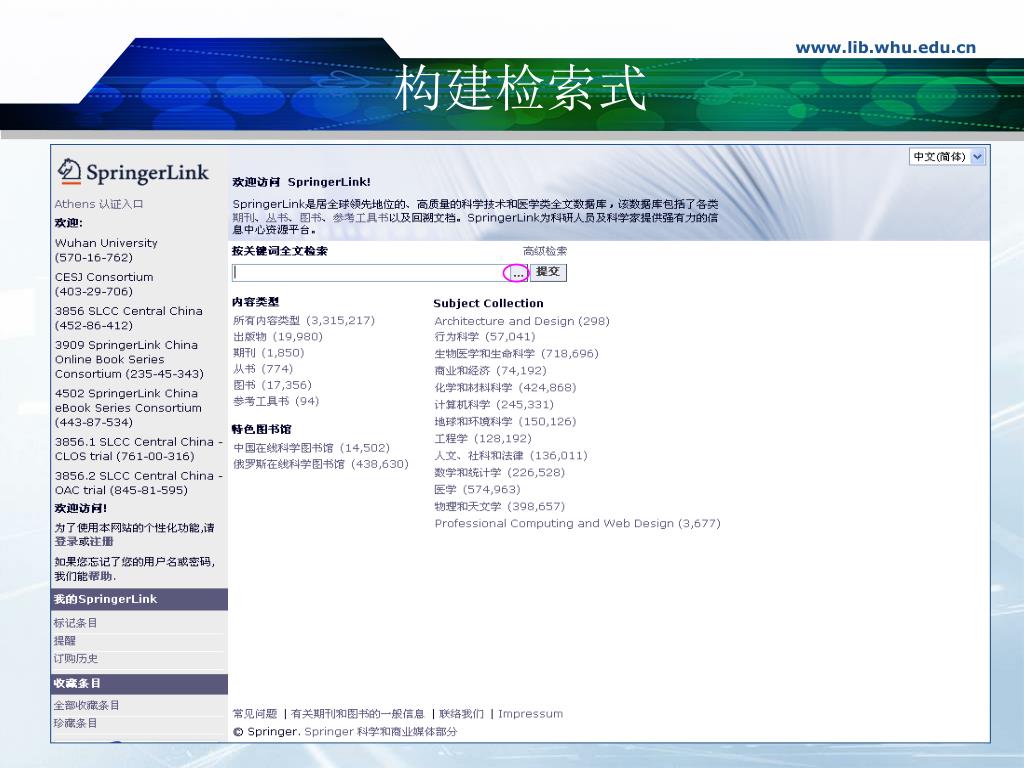Click 我们能帮助 password help link
This screenshot has width=1024, height=768.
84,576
